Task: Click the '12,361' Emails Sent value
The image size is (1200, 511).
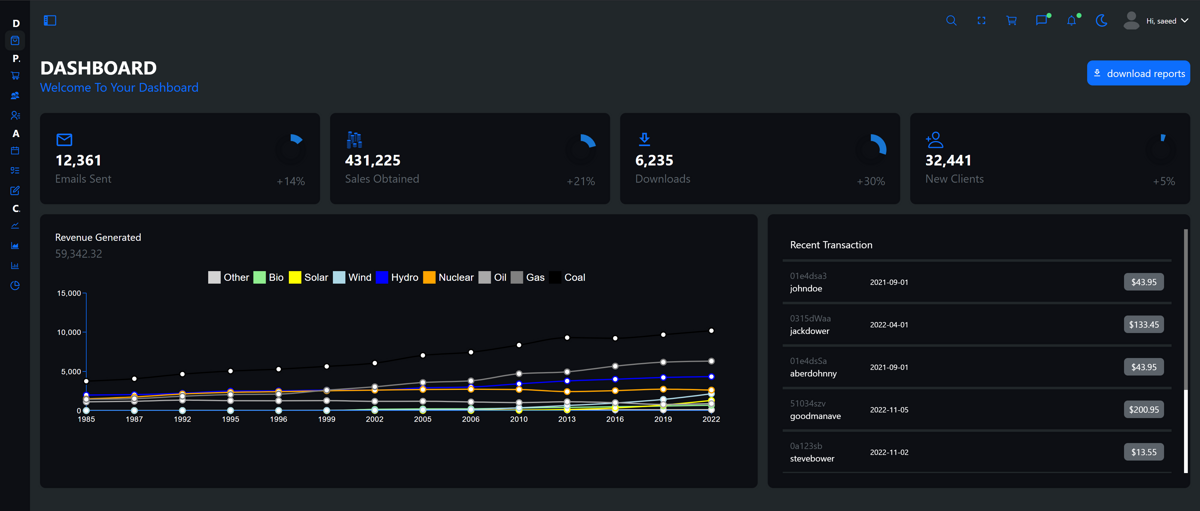Action: coord(78,160)
